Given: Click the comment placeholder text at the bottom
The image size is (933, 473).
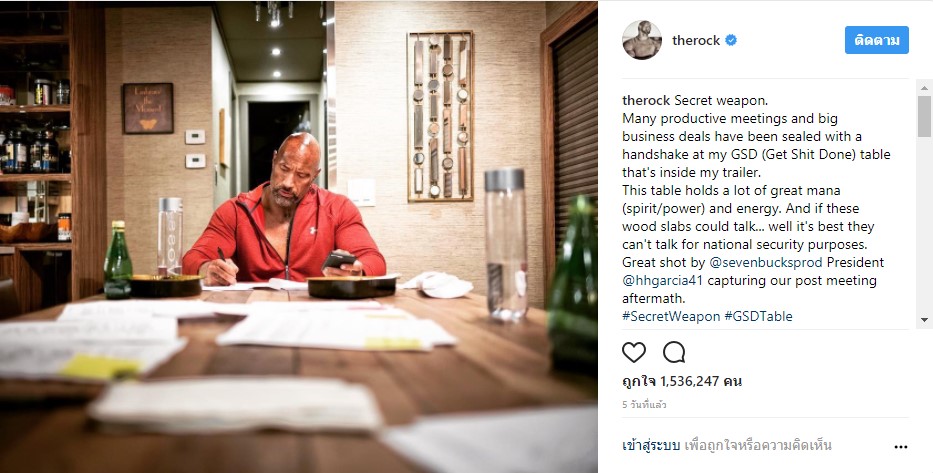Looking at the screenshot, I should [757, 445].
